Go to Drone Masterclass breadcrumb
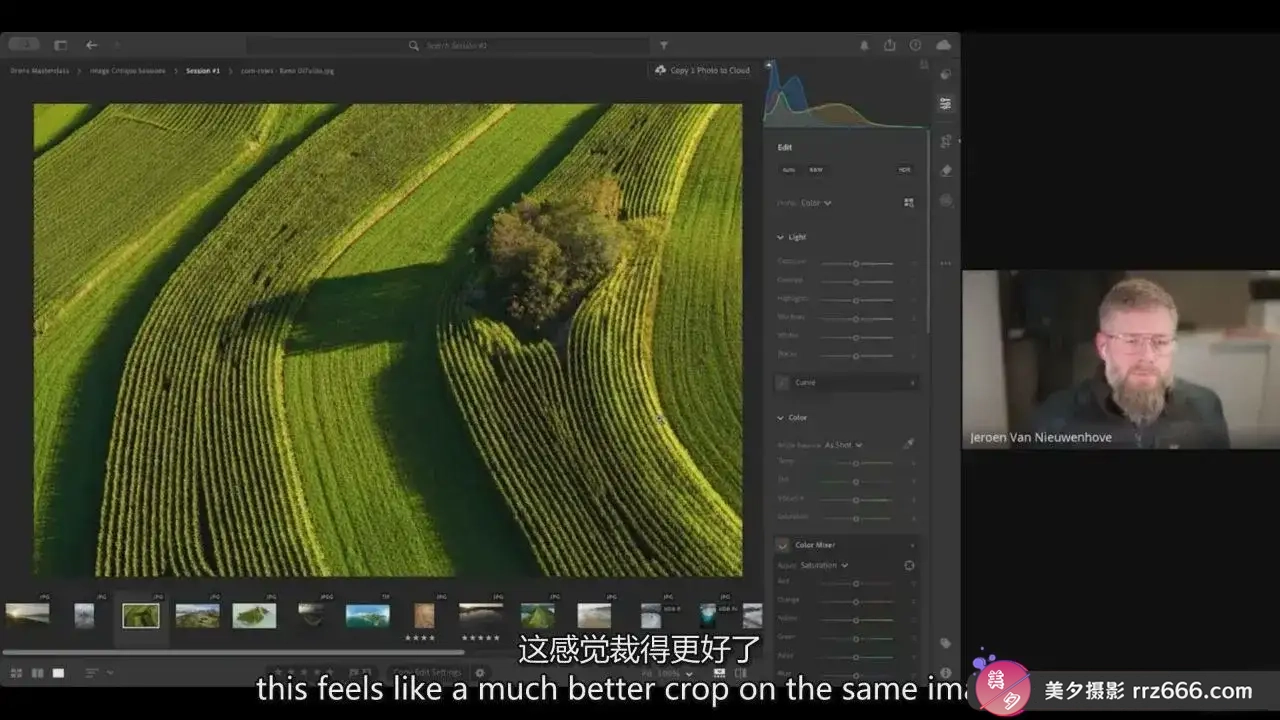The height and width of the screenshot is (720, 1280). (x=39, y=71)
